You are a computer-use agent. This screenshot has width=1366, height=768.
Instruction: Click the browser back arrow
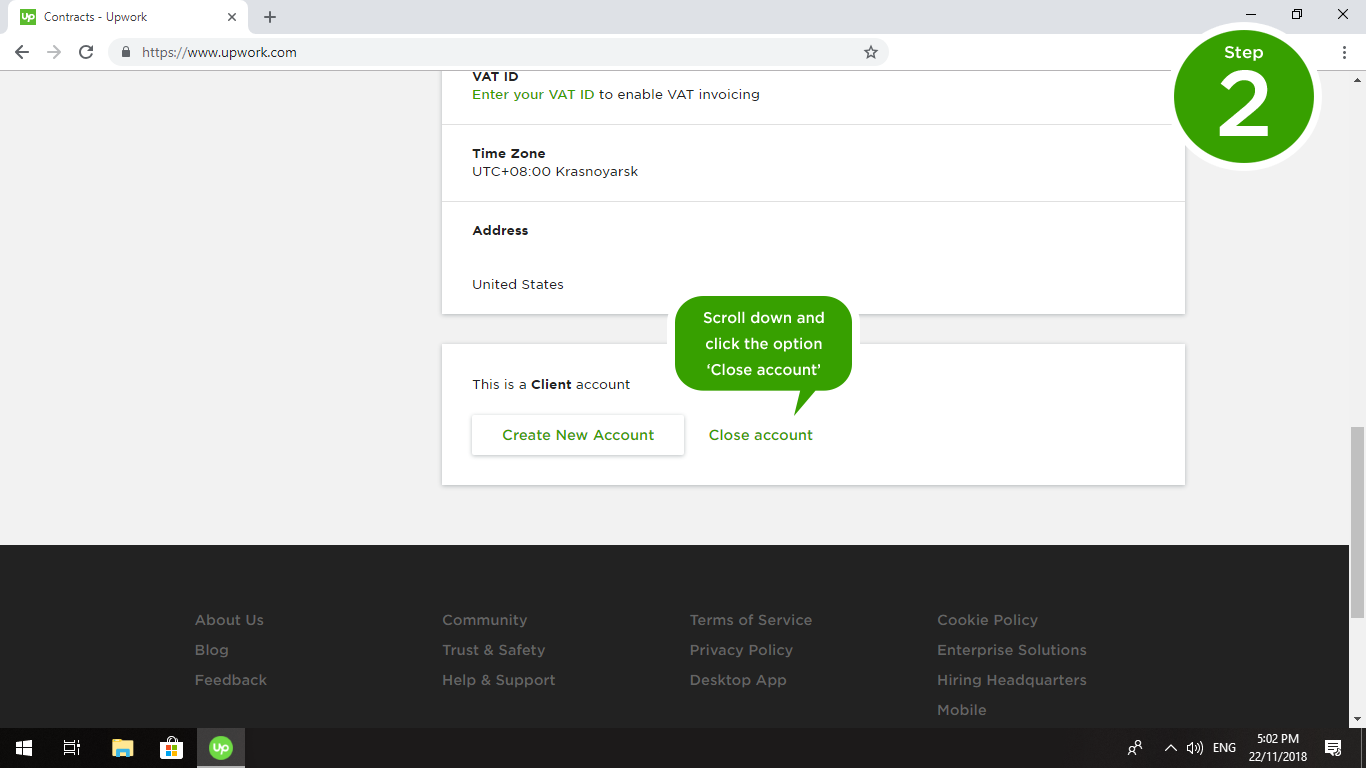22,52
